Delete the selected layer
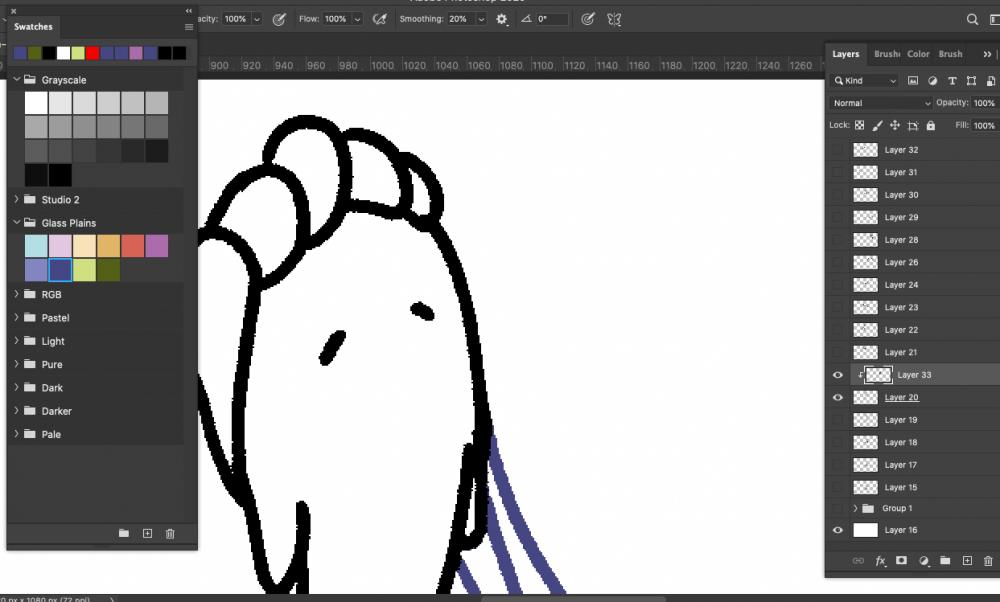Screen dimensions: 1000x602 988,561
